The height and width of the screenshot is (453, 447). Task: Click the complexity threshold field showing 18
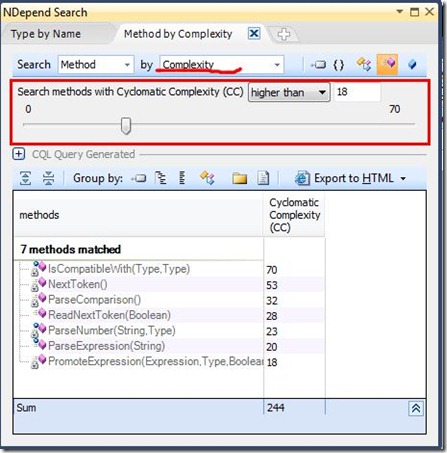point(357,92)
